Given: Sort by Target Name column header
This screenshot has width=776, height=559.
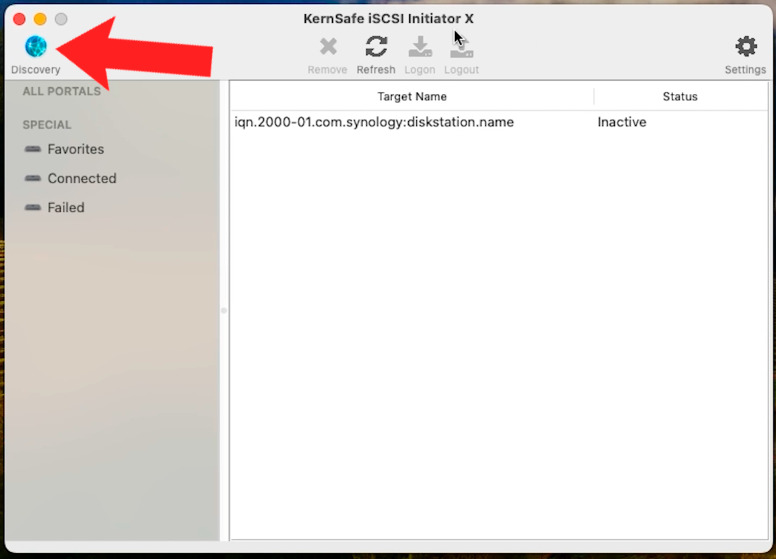Looking at the screenshot, I should (412, 96).
